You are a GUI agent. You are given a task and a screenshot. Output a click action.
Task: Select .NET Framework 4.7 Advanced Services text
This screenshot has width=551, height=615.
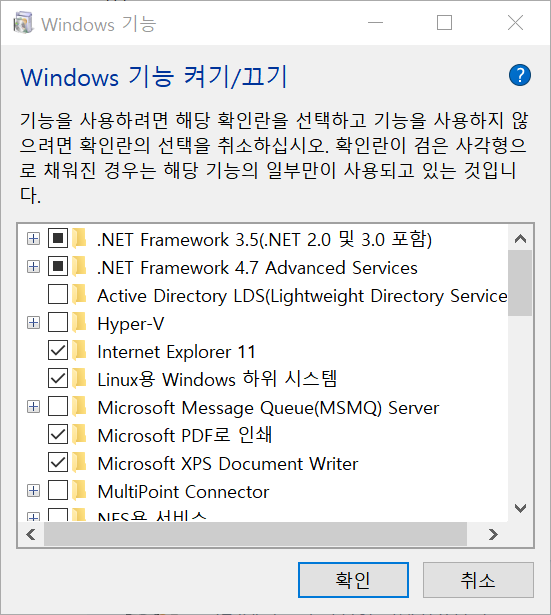(257, 268)
